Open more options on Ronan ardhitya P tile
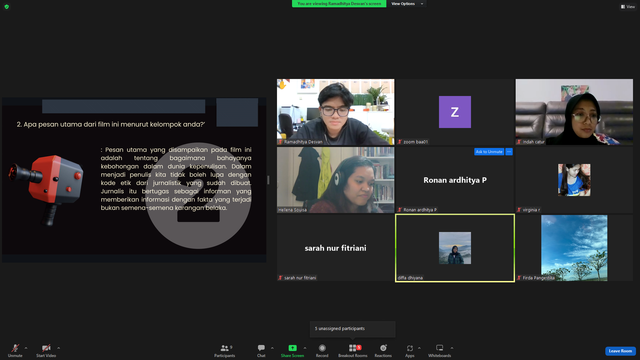640x360 pixels. click(509, 152)
